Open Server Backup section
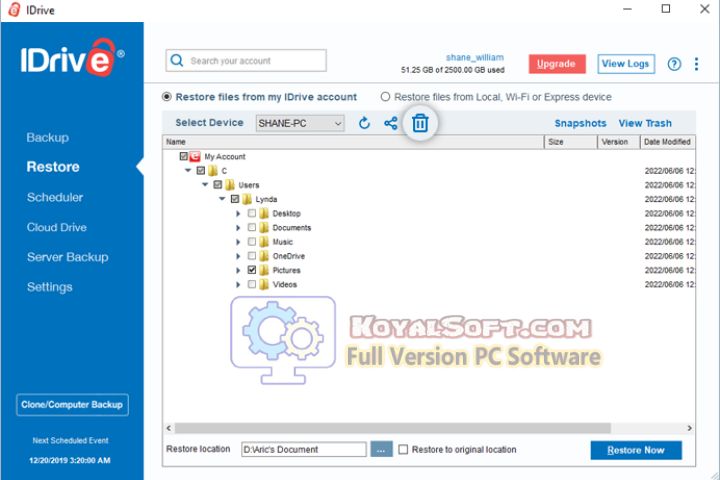Image resolution: width=720 pixels, height=480 pixels. click(68, 257)
